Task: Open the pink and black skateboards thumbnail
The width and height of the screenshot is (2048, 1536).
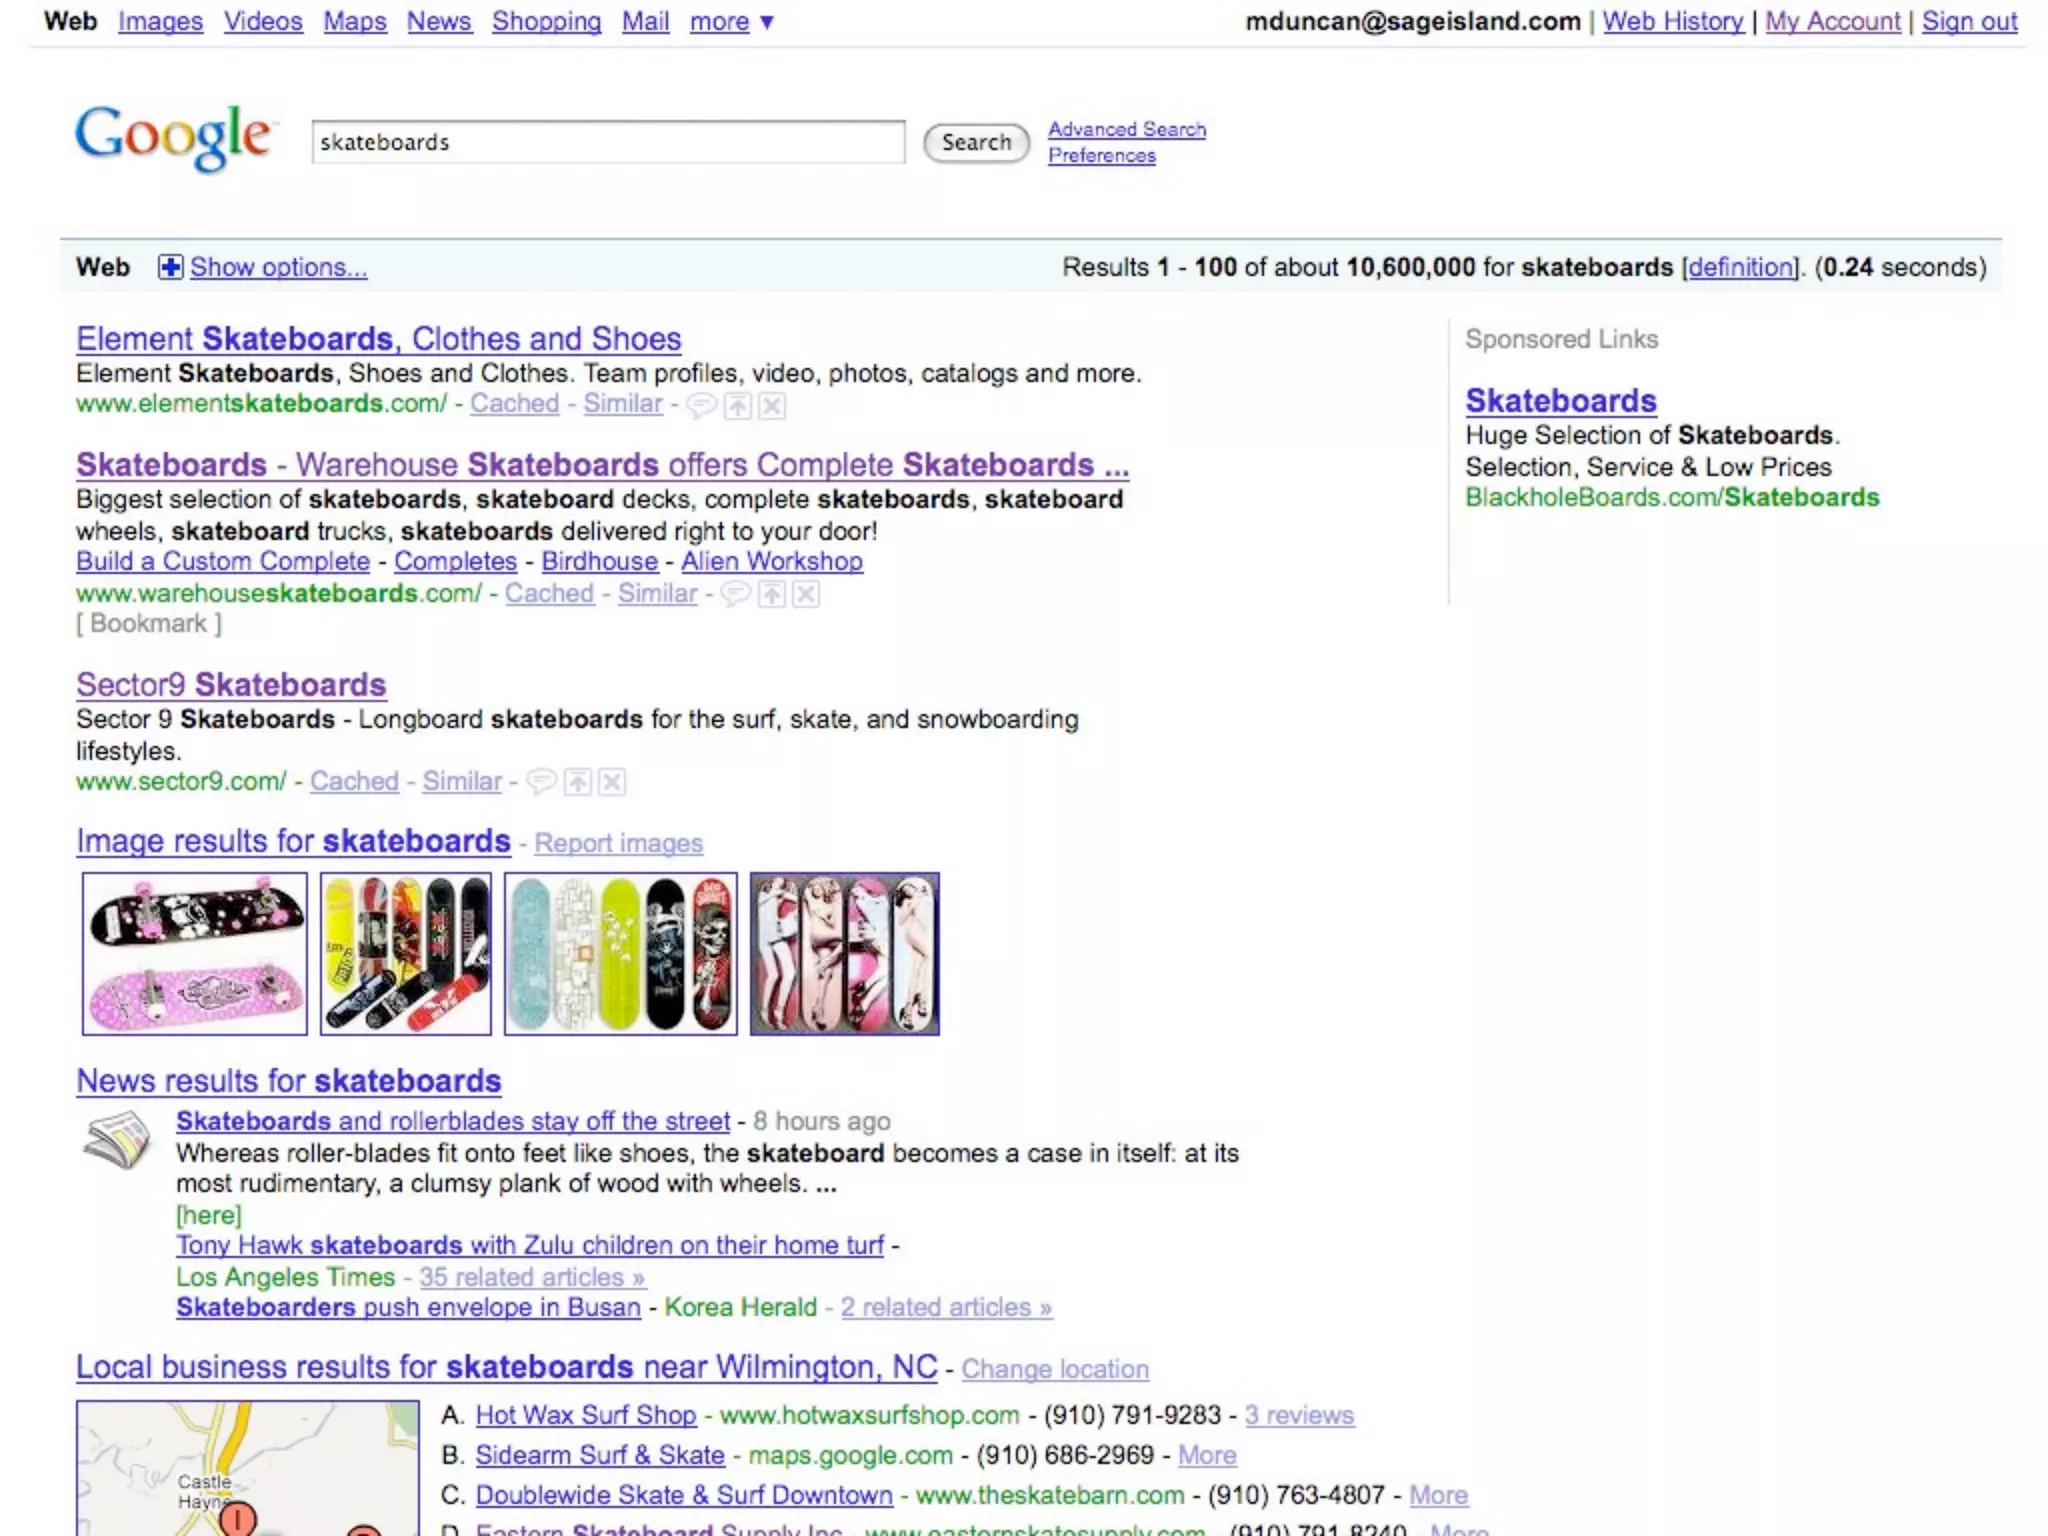Action: 195,953
